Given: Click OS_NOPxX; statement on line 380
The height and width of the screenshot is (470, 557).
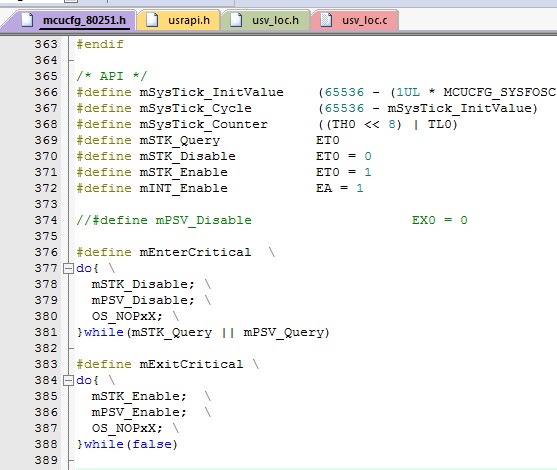Looking at the screenshot, I should tap(127, 316).
